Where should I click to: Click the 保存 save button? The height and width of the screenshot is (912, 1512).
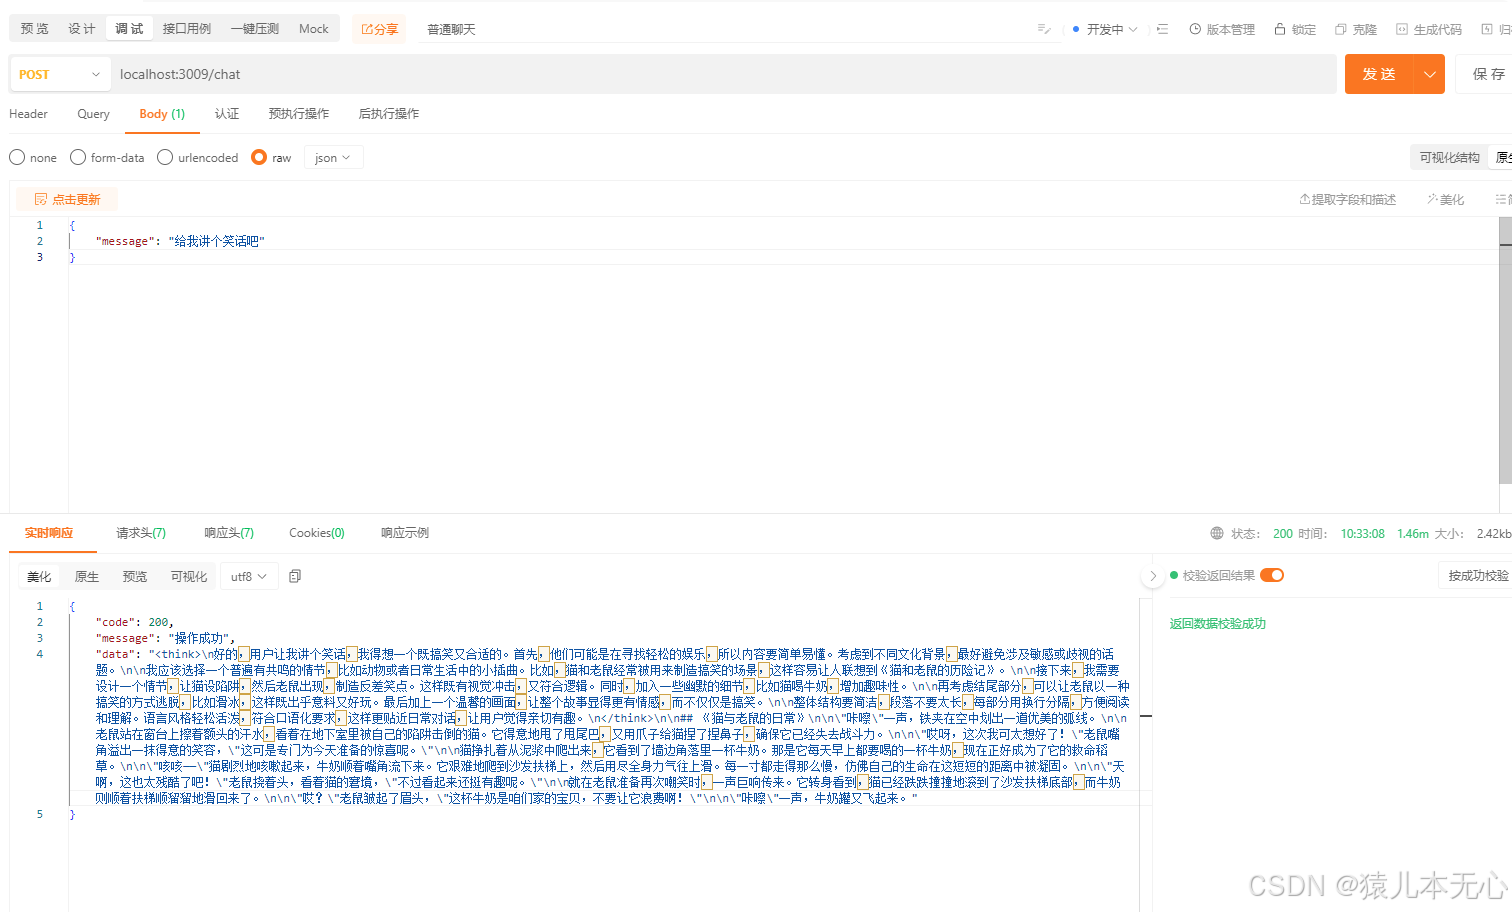coord(1484,74)
